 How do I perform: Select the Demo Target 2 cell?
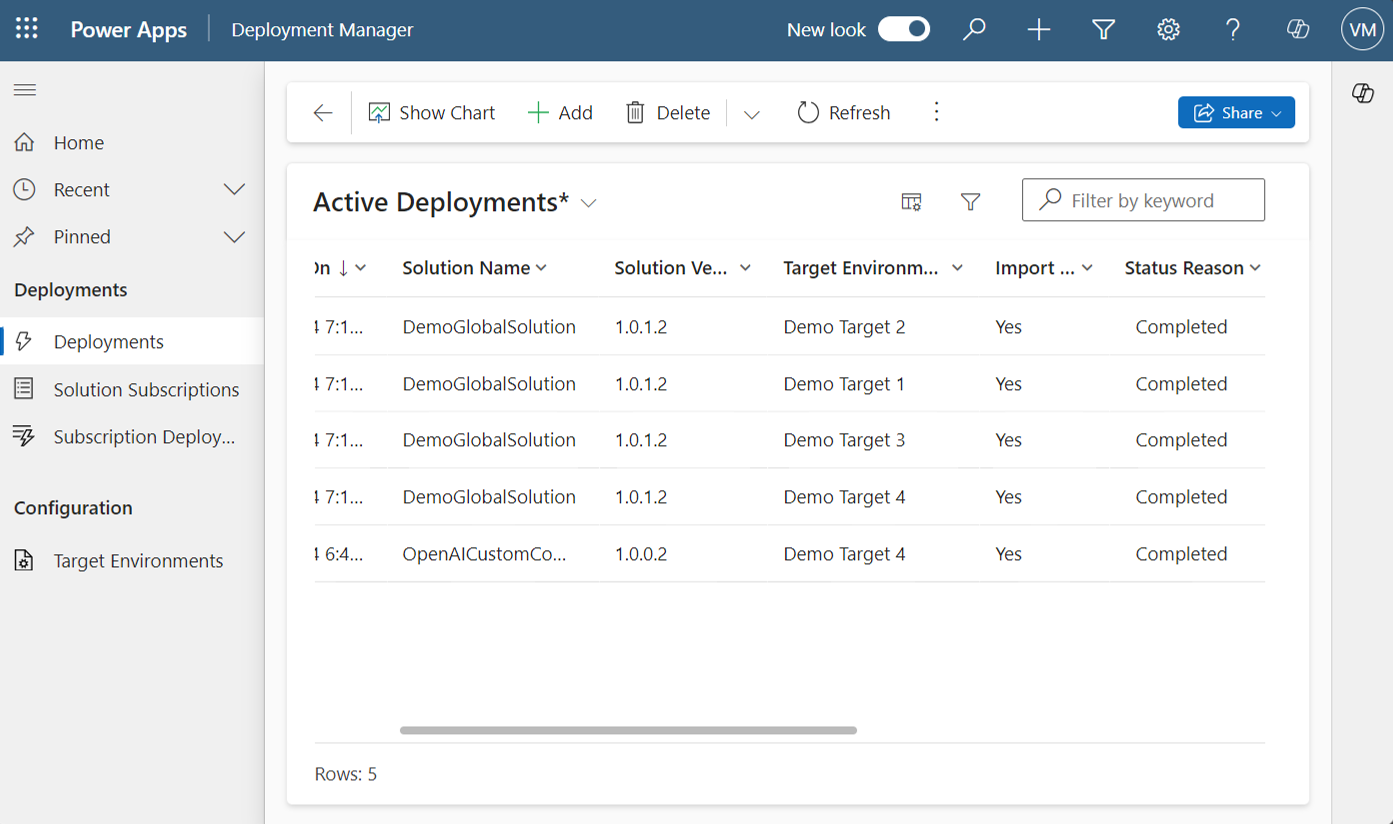click(844, 327)
